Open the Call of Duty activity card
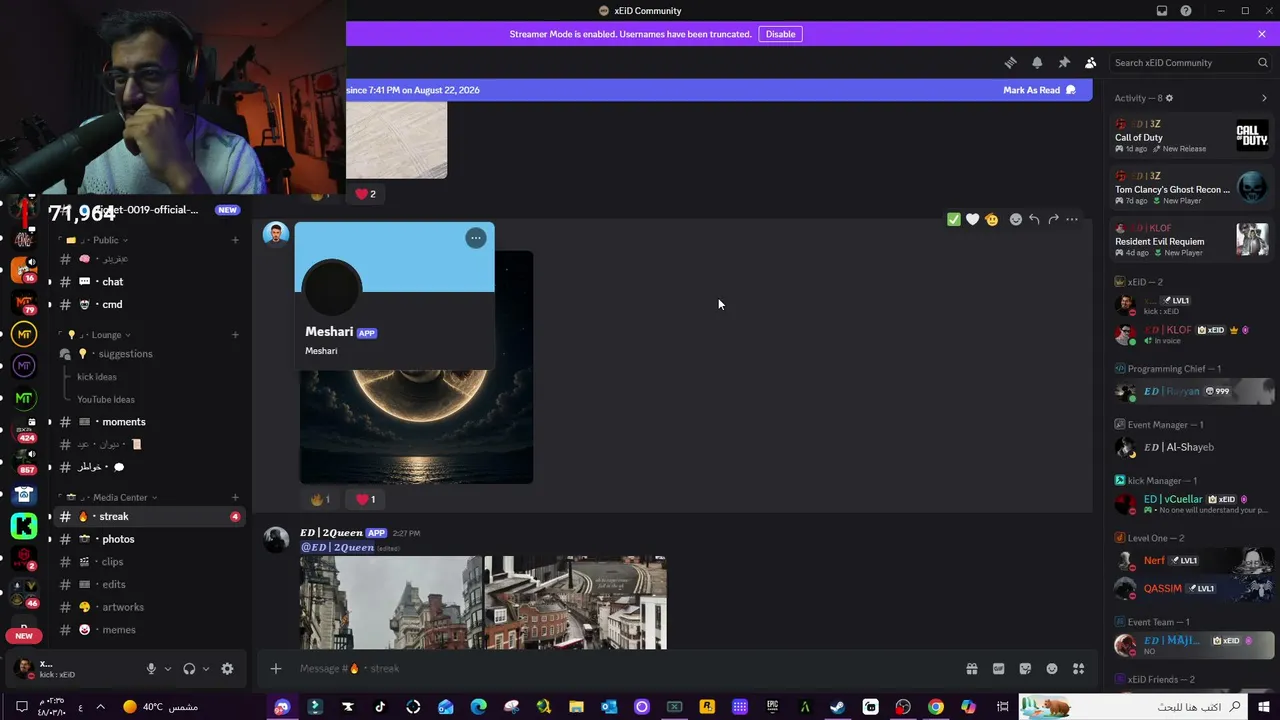Viewport: 1280px width, 720px height. (1191, 136)
